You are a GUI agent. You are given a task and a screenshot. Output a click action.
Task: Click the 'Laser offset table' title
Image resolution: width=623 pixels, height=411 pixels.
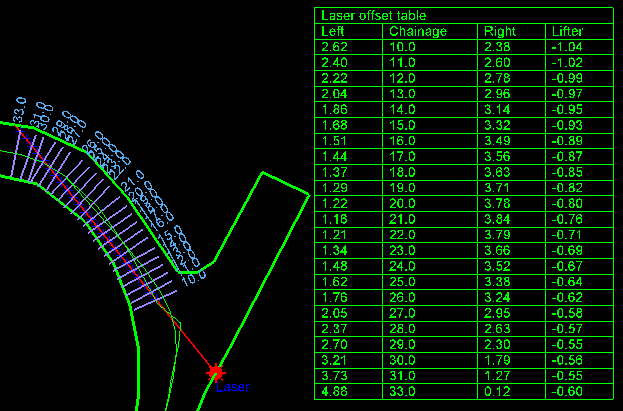[x=373, y=16]
